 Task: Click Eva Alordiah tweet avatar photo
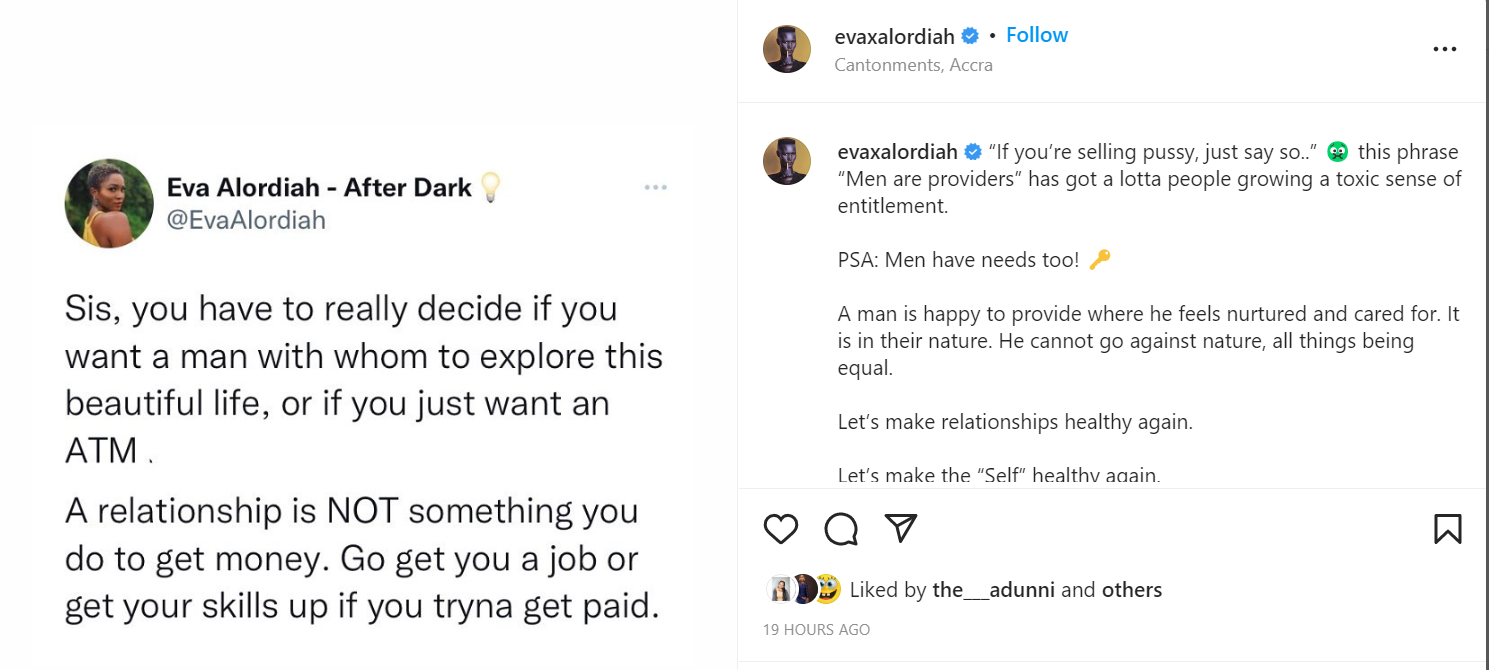pyautogui.click(x=109, y=203)
